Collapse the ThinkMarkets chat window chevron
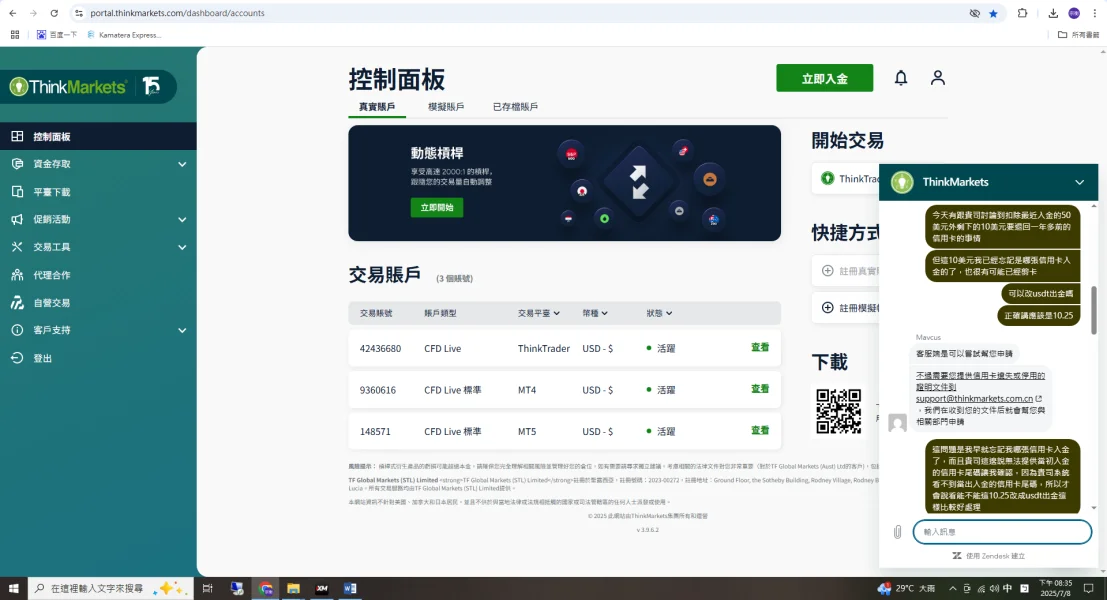The width and height of the screenshot is (1107, 600). [x=1079, y=182]
